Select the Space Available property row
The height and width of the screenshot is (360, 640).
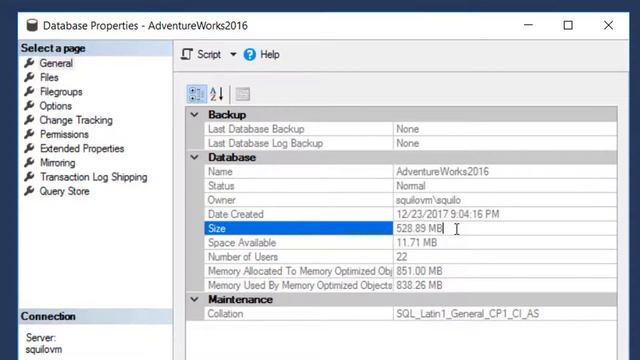coord(410,242)
